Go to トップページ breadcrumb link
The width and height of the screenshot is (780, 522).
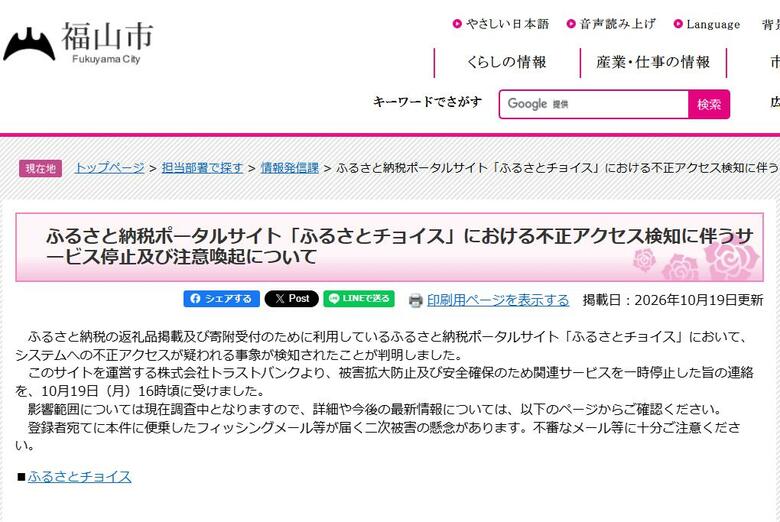click(x=109, y=168)
